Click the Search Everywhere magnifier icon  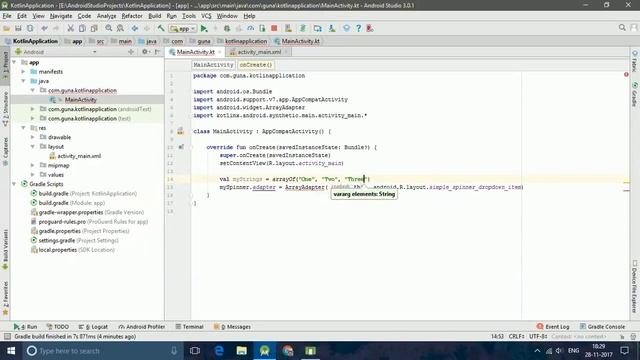(x=622, y=27)
